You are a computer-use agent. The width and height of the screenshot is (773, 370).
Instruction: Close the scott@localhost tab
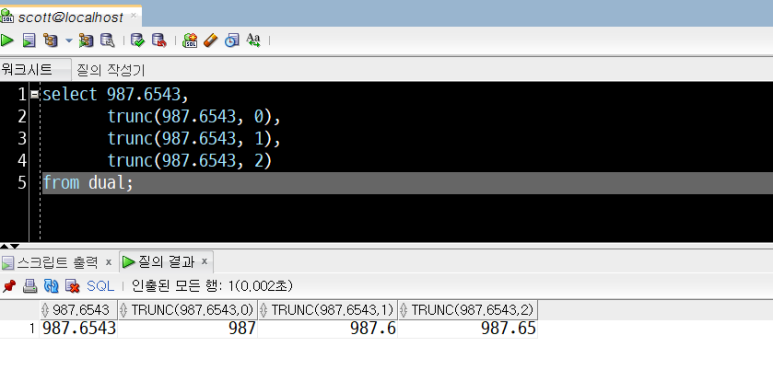[133, 16]
